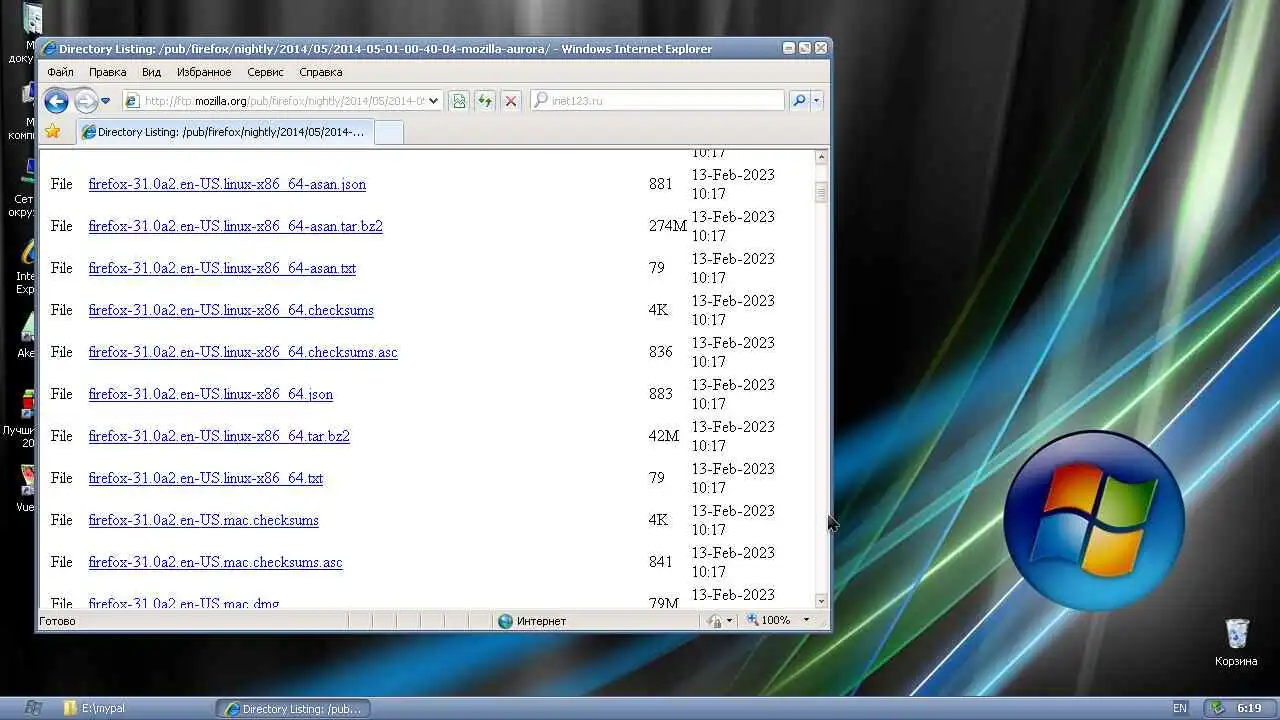Expand the zoom level dropdown arrow
This screenshot has width=1280, height=720.
(x=806, y=621)
